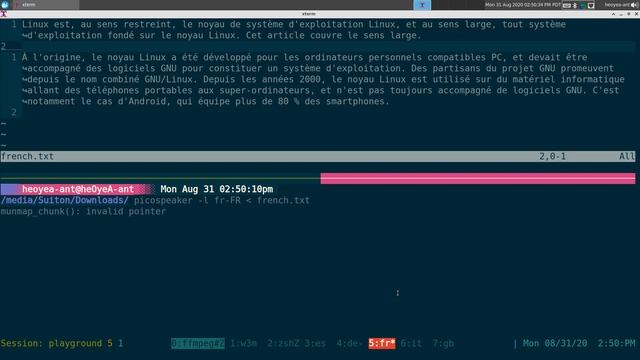Viewport: 640px width, 360px height.
Task: Click the munmap_chunk(): invalid pointer error line
Action: pyautogui.click(x=83, y=211)
